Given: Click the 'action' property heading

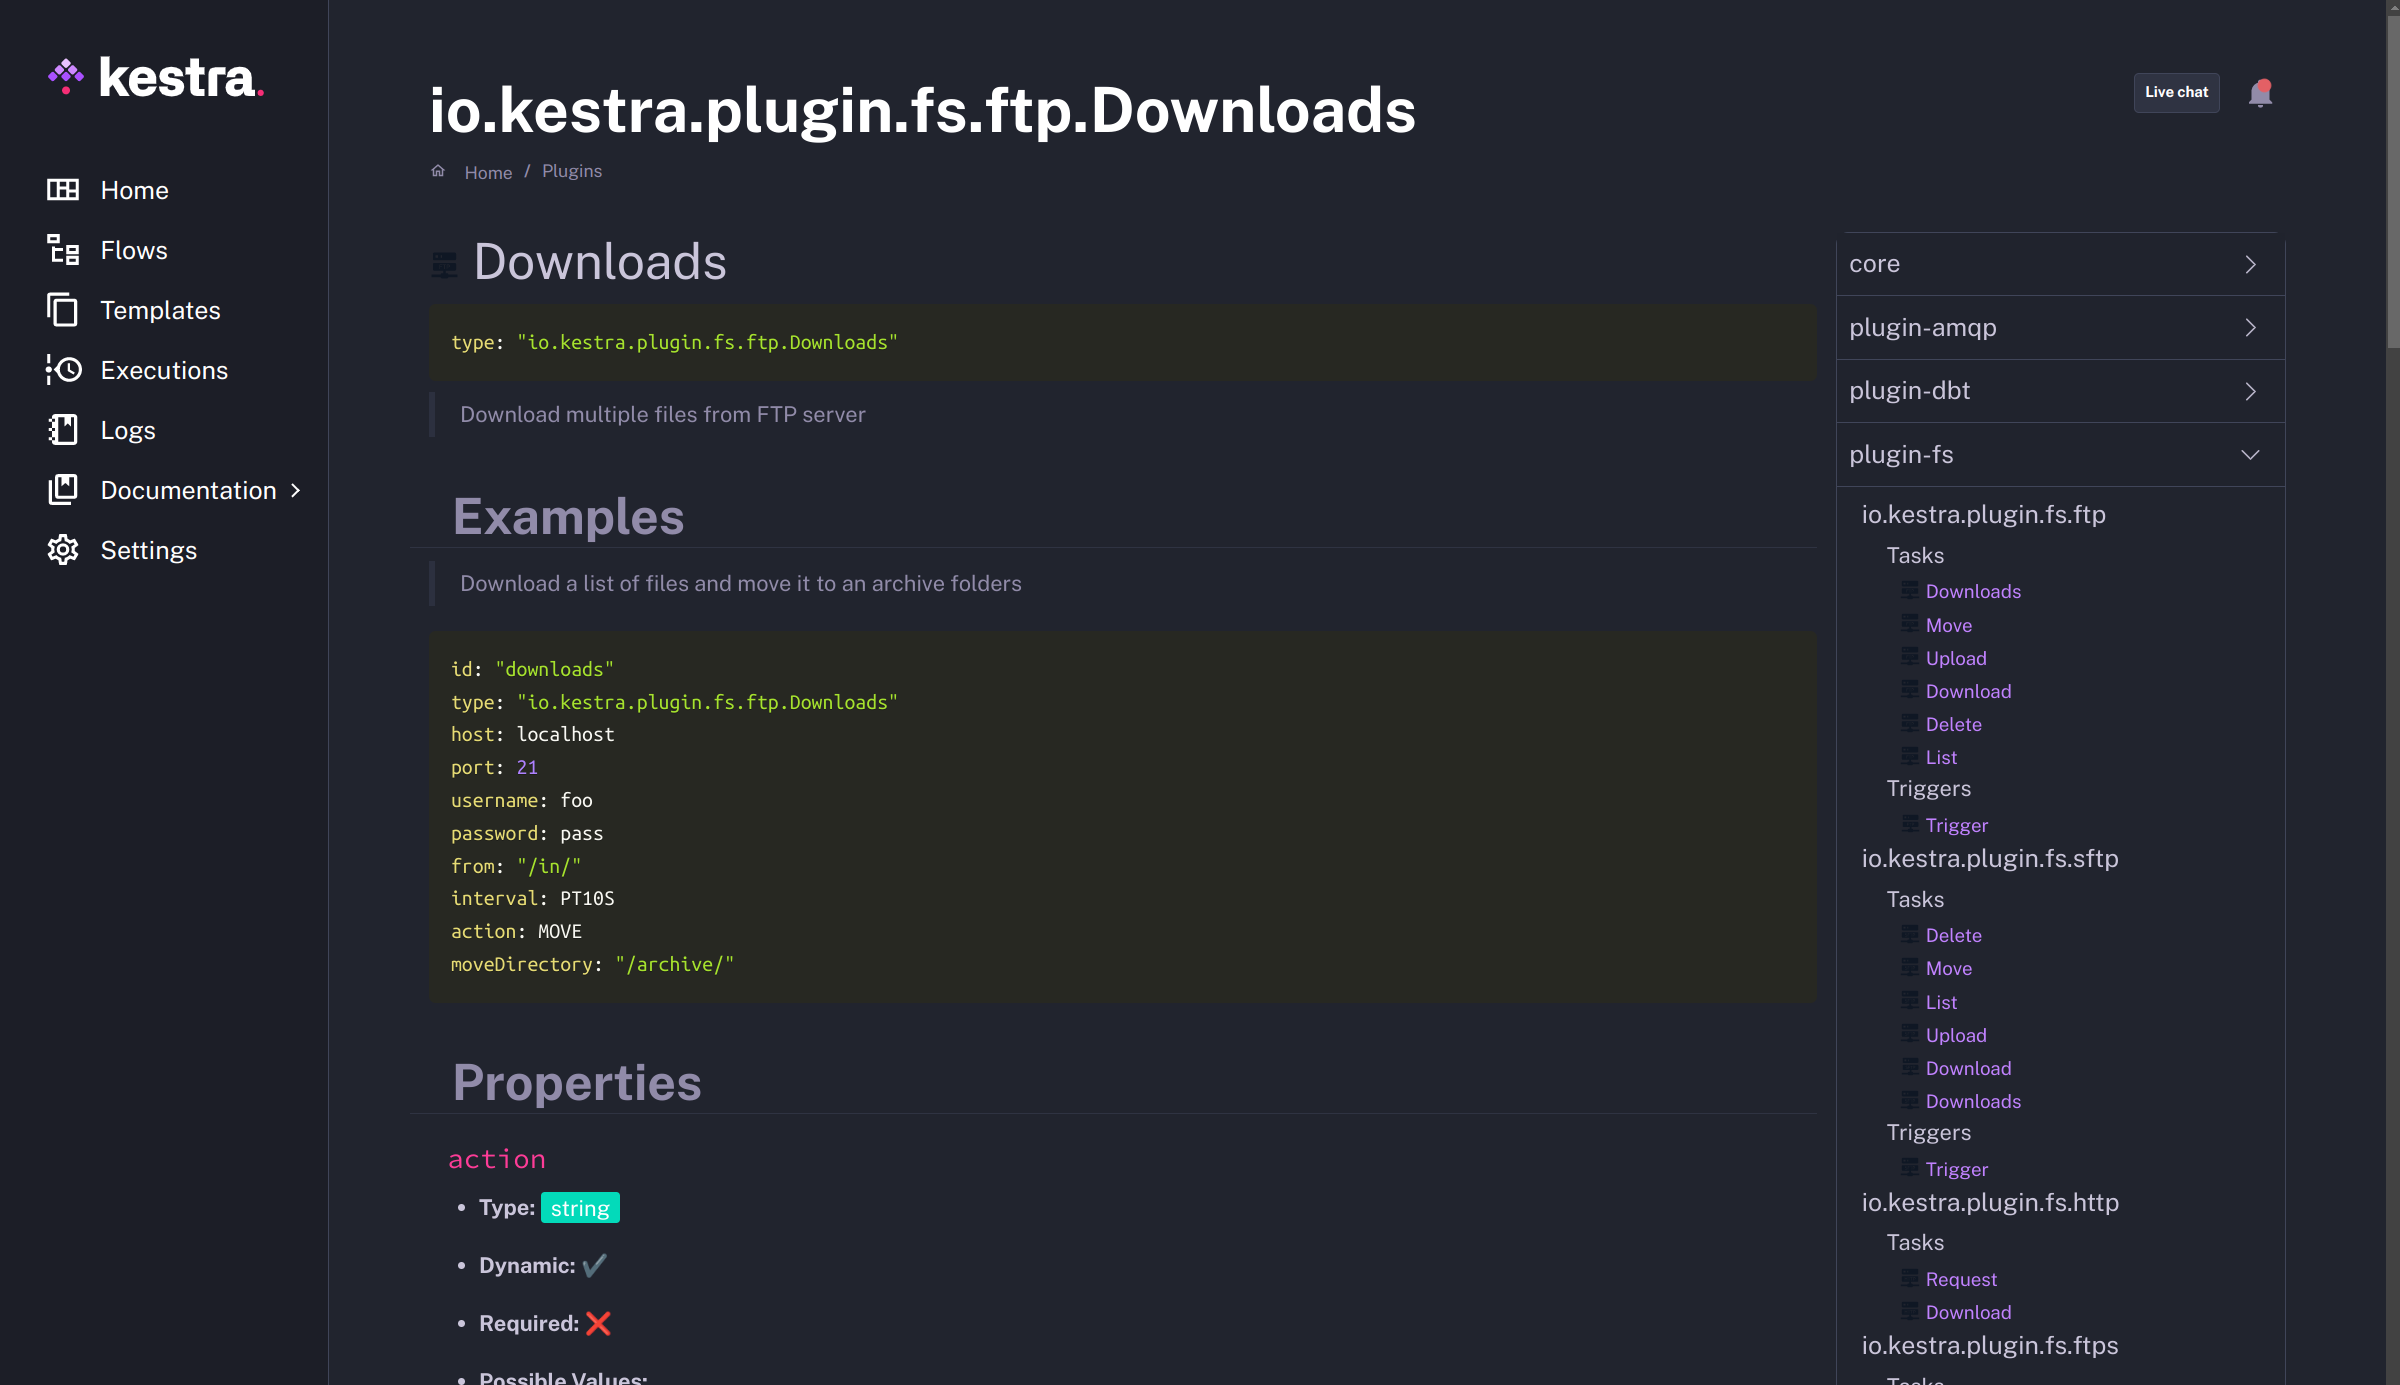Looking at the screenshot, I should coord(497,1159).
